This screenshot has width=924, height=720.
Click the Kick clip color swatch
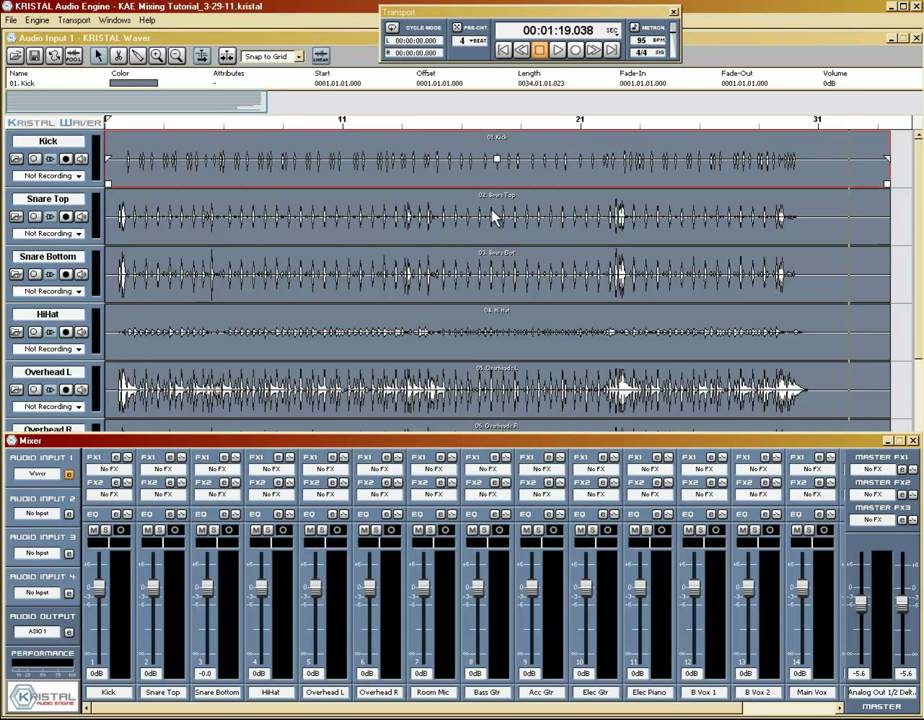pos(134,83)
